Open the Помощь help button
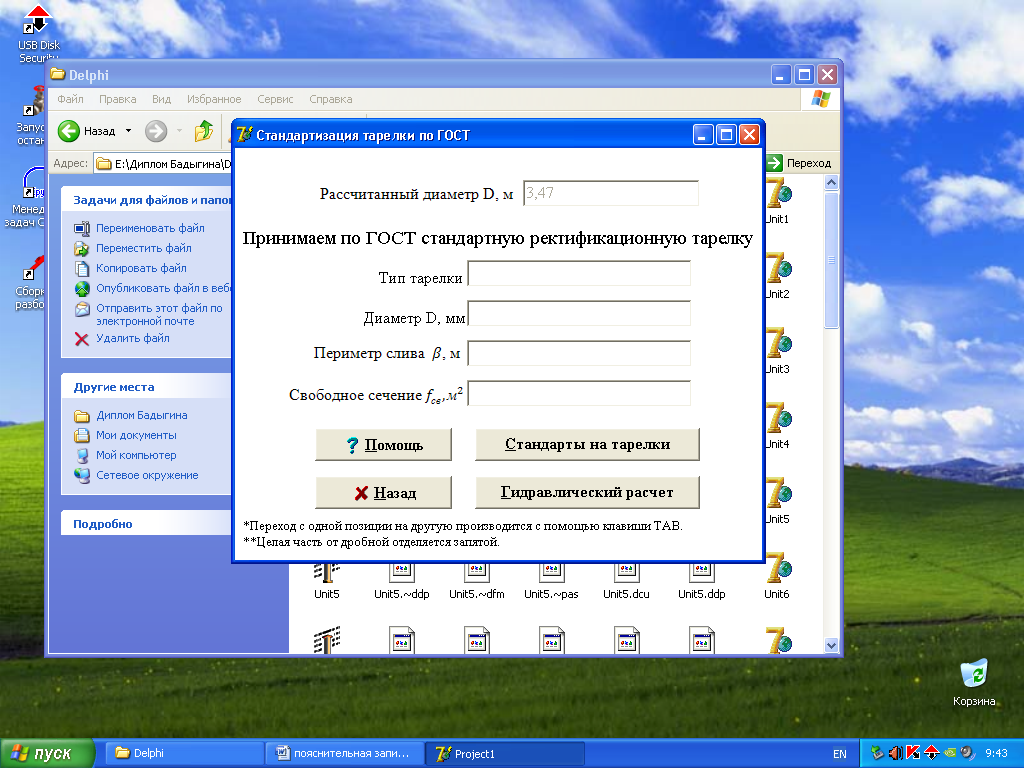The height and width of the screenshot is (768, 1024). point(383,445)
